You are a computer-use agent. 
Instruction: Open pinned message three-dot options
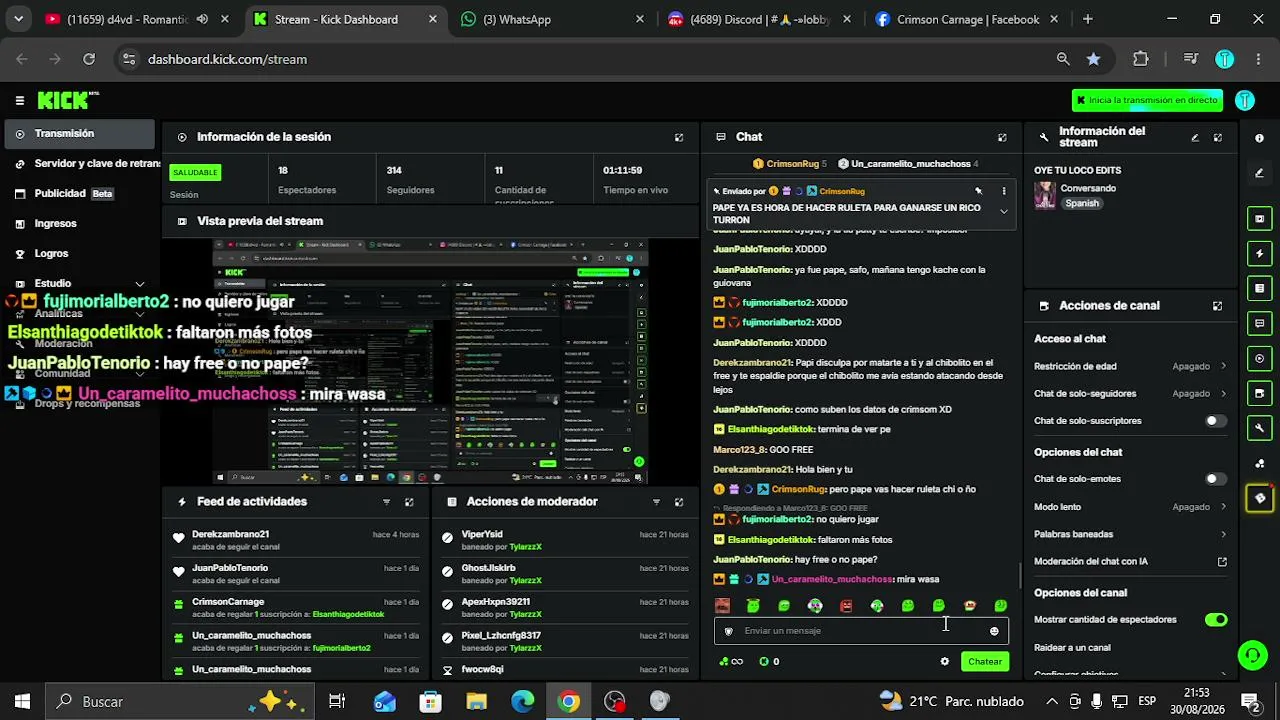pos(1004,191)
